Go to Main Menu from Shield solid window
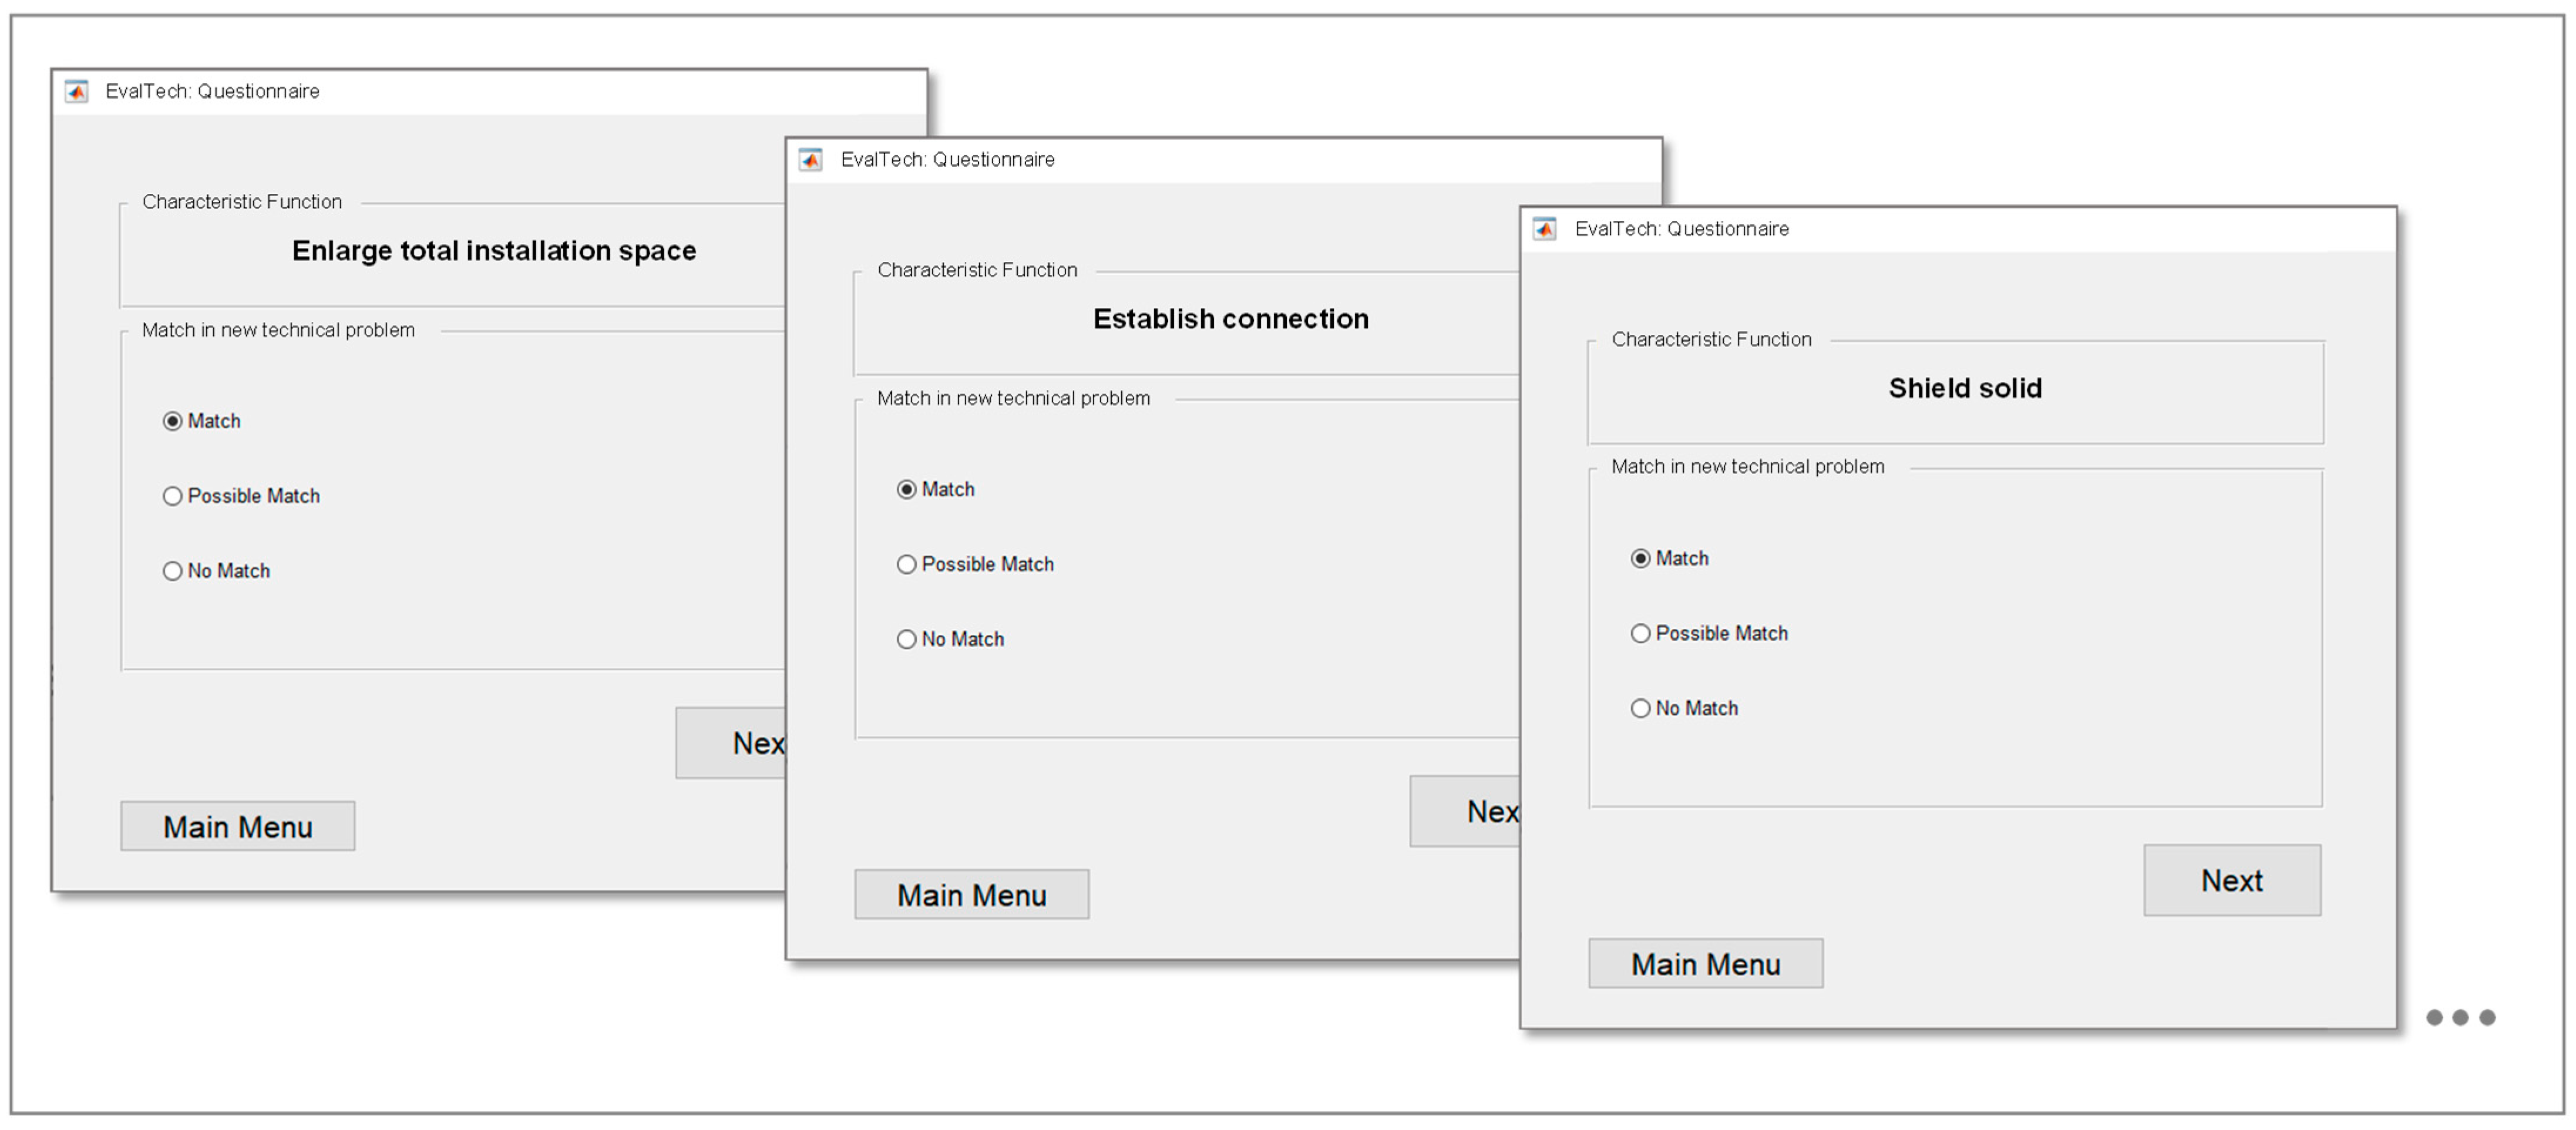This screenshot has height=1130, width=2576. [1705, 963]
